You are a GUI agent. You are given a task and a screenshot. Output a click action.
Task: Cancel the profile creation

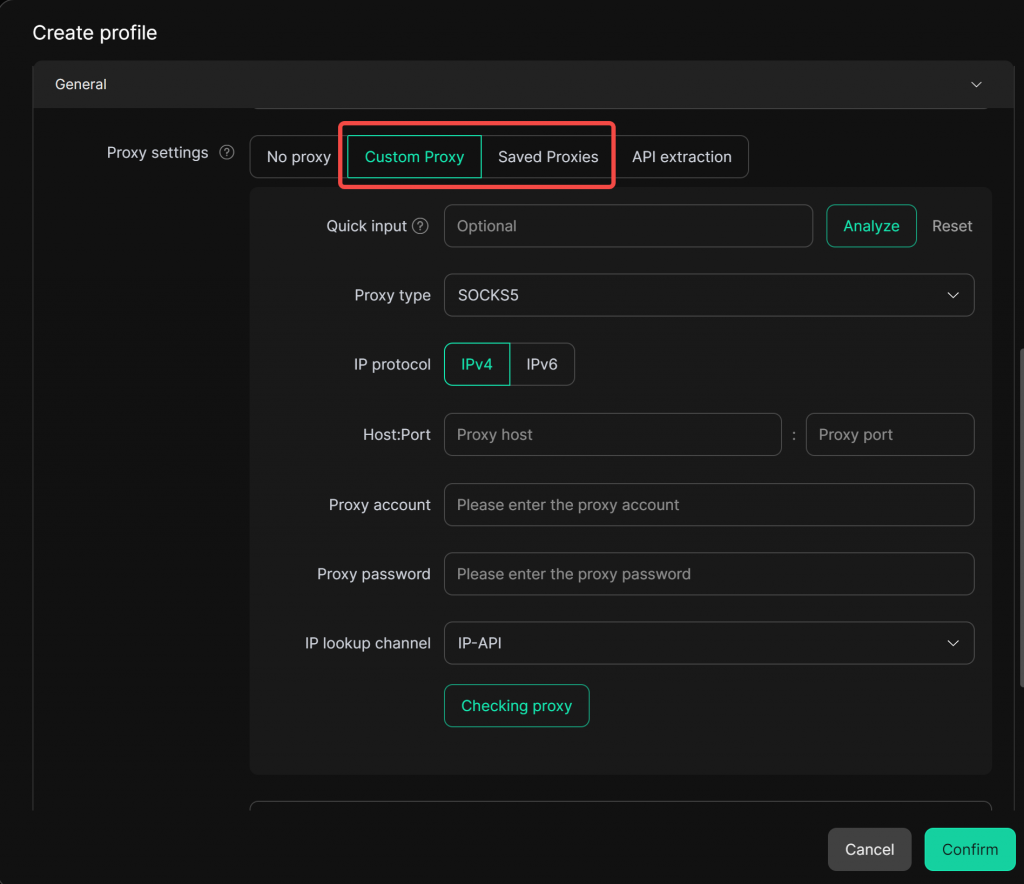869,849
